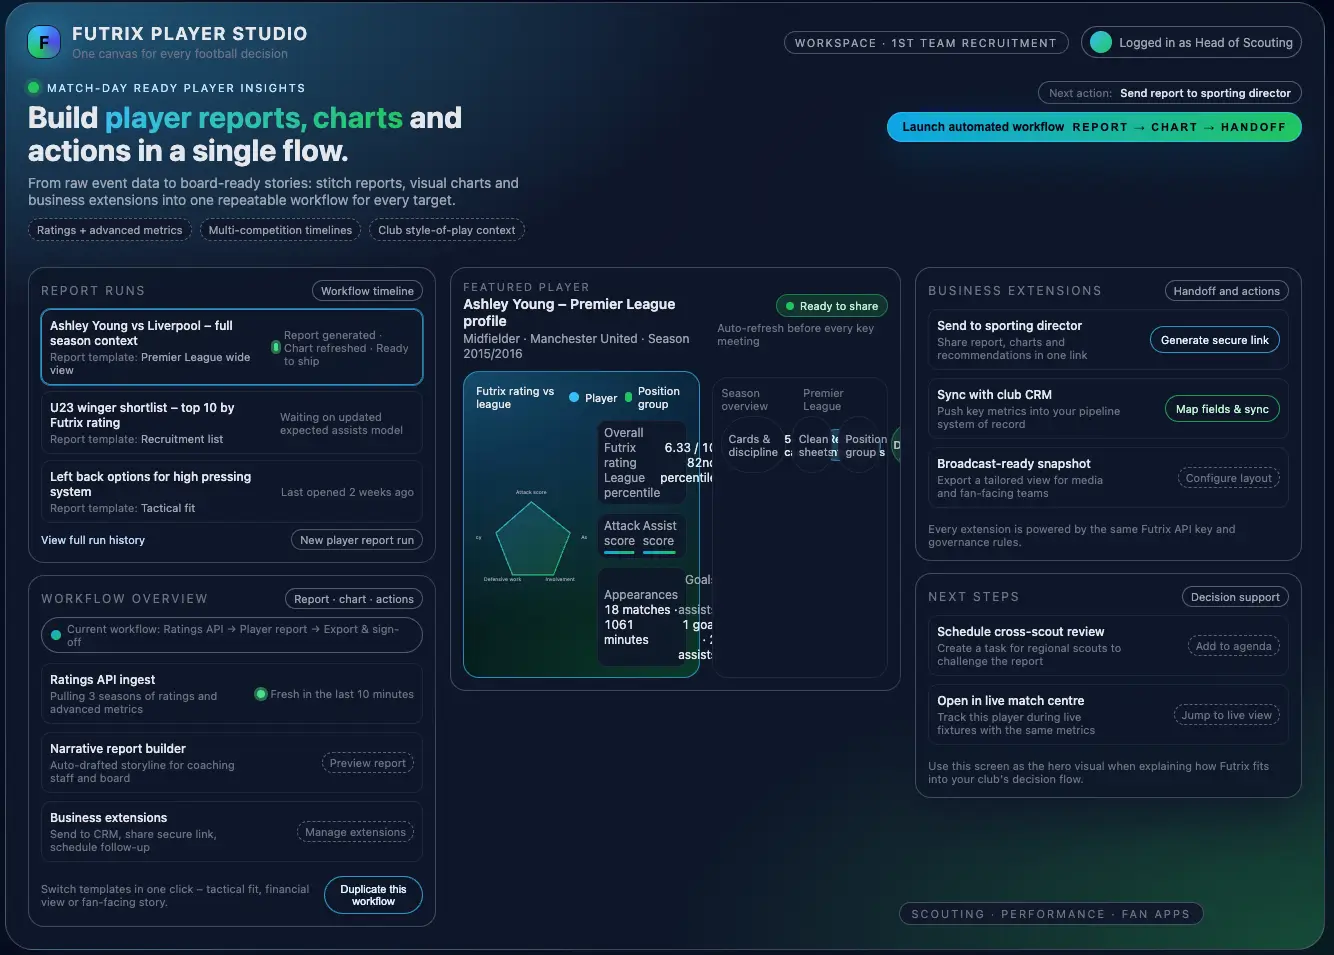Switch to the Season overview tab
The width and height of the screenshot is (1334, 955).
[x=745, y=401]
